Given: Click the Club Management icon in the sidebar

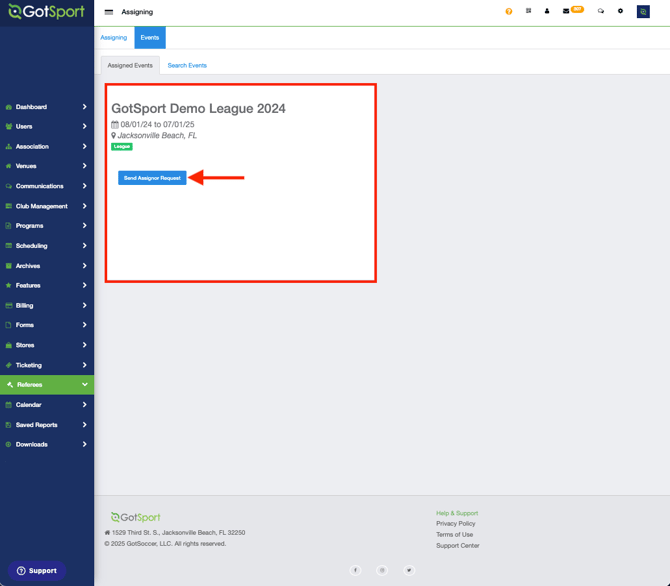Looking at the screenshot, I should tap(9, 206).
